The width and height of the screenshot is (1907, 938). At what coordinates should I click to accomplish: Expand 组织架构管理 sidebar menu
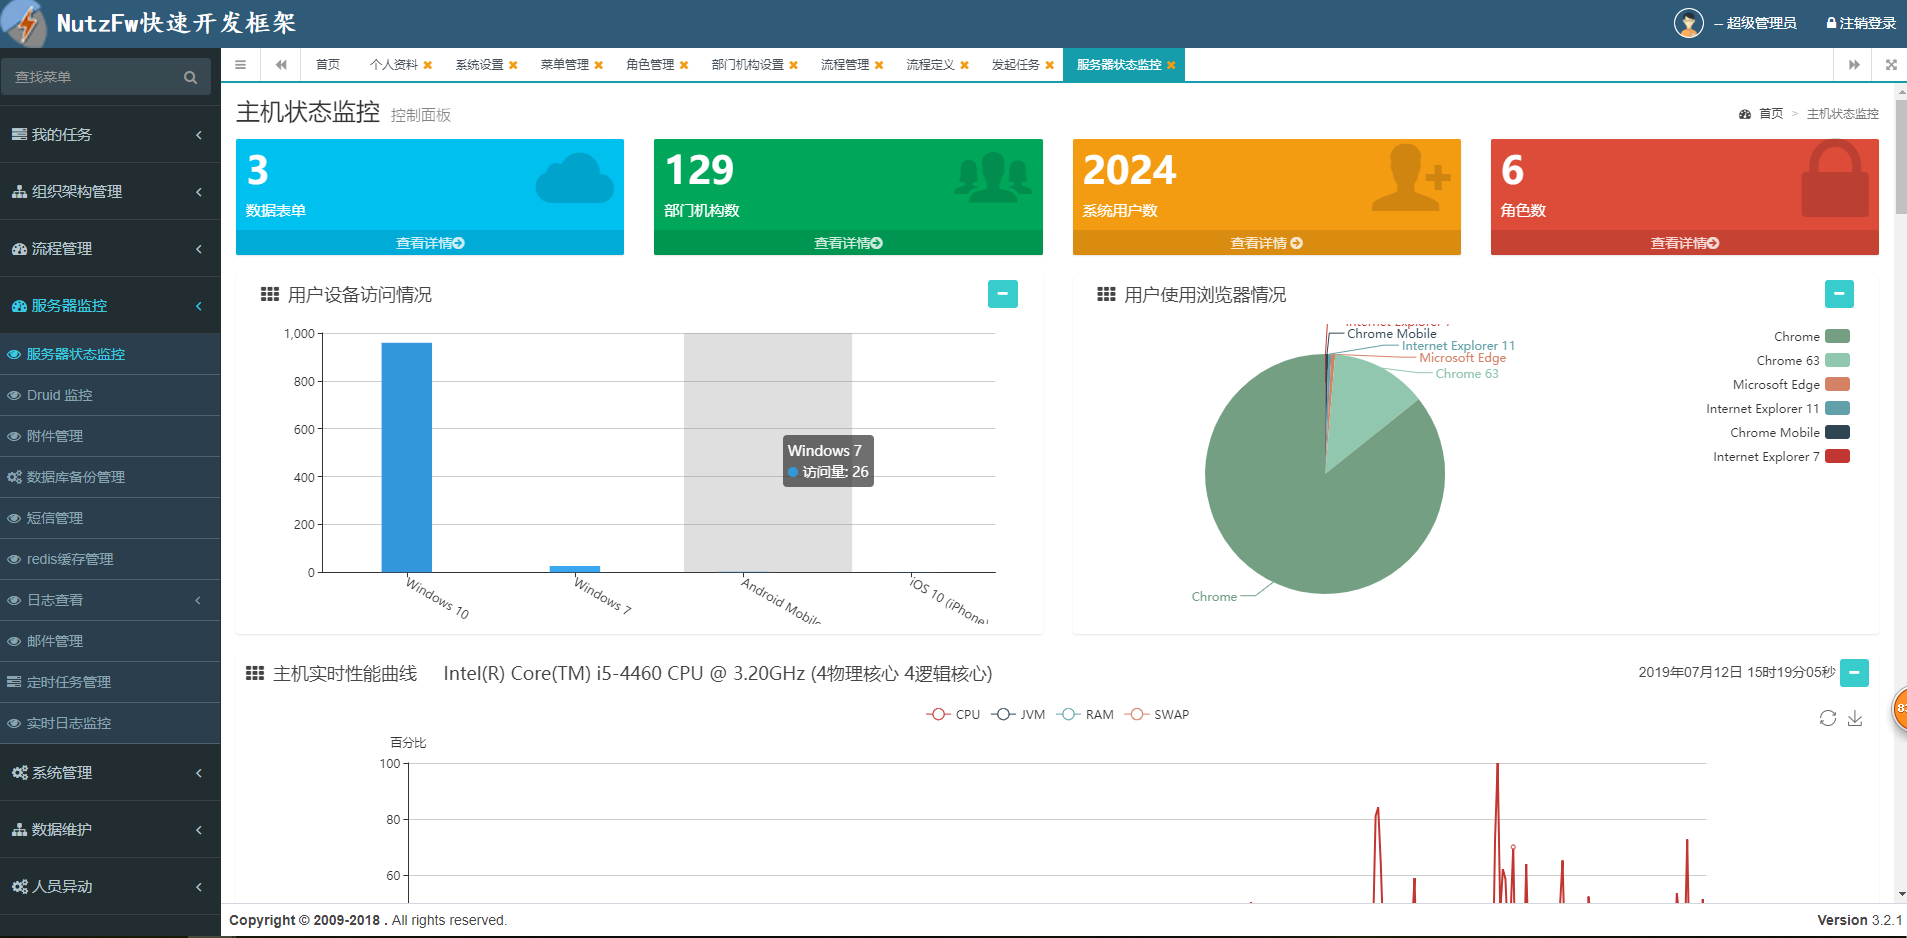pos(110,191)
